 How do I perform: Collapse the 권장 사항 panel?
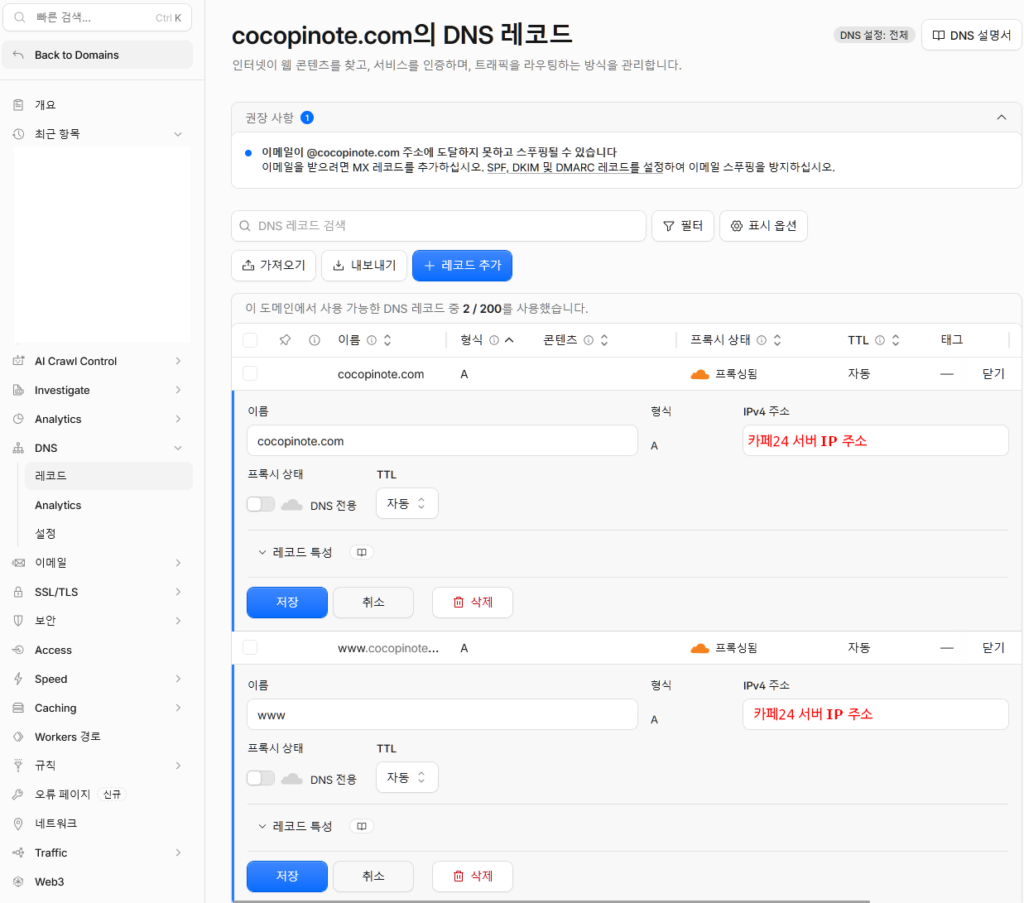pyautogui.click(x=1001, y=118)
